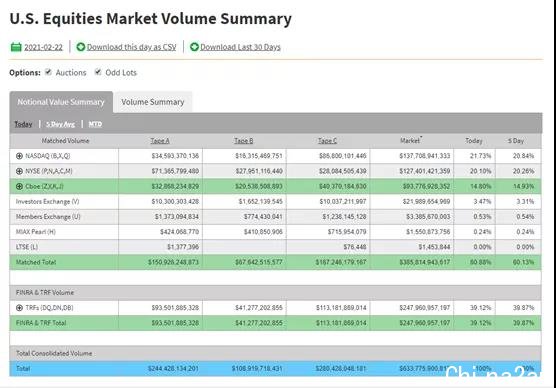
Task: Sort by Tape A column header
Action: (x=160, y=141)
